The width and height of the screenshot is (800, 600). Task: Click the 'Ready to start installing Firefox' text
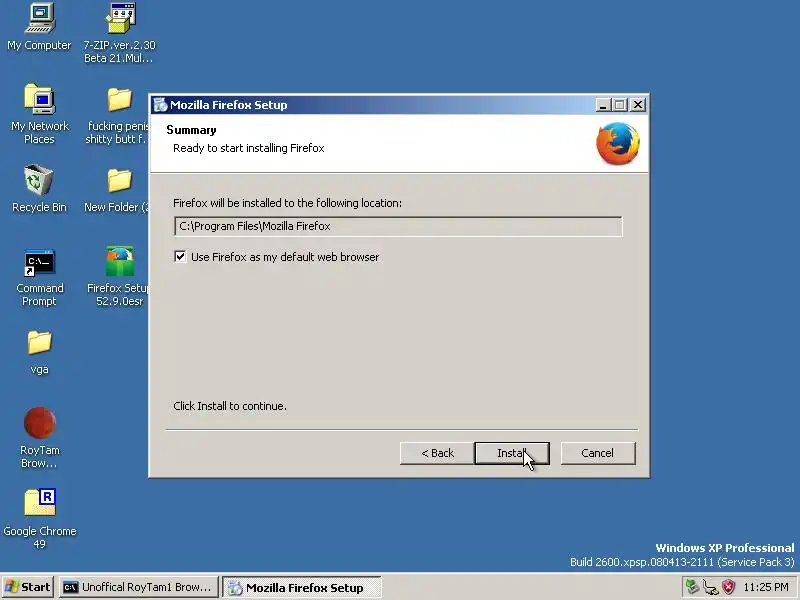[248, 148]
